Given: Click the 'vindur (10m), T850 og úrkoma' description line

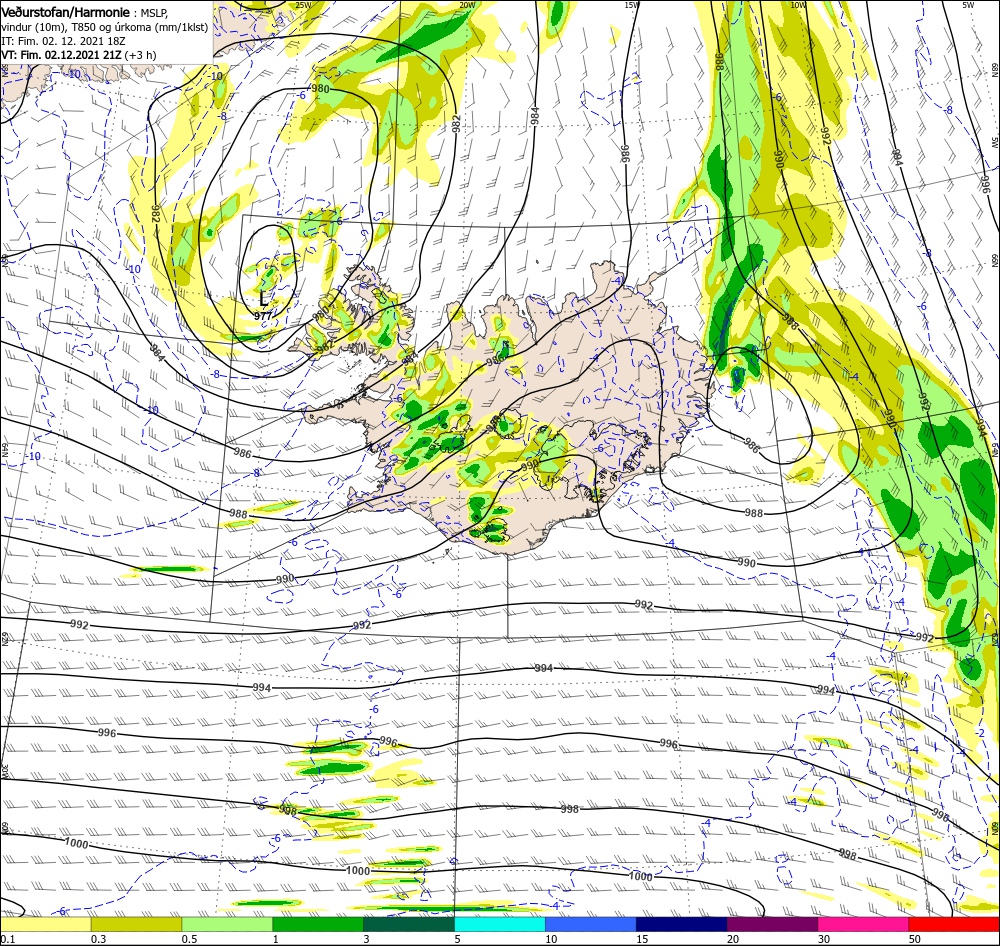Looking at the screenshot, I should click(x=105, y=27).
